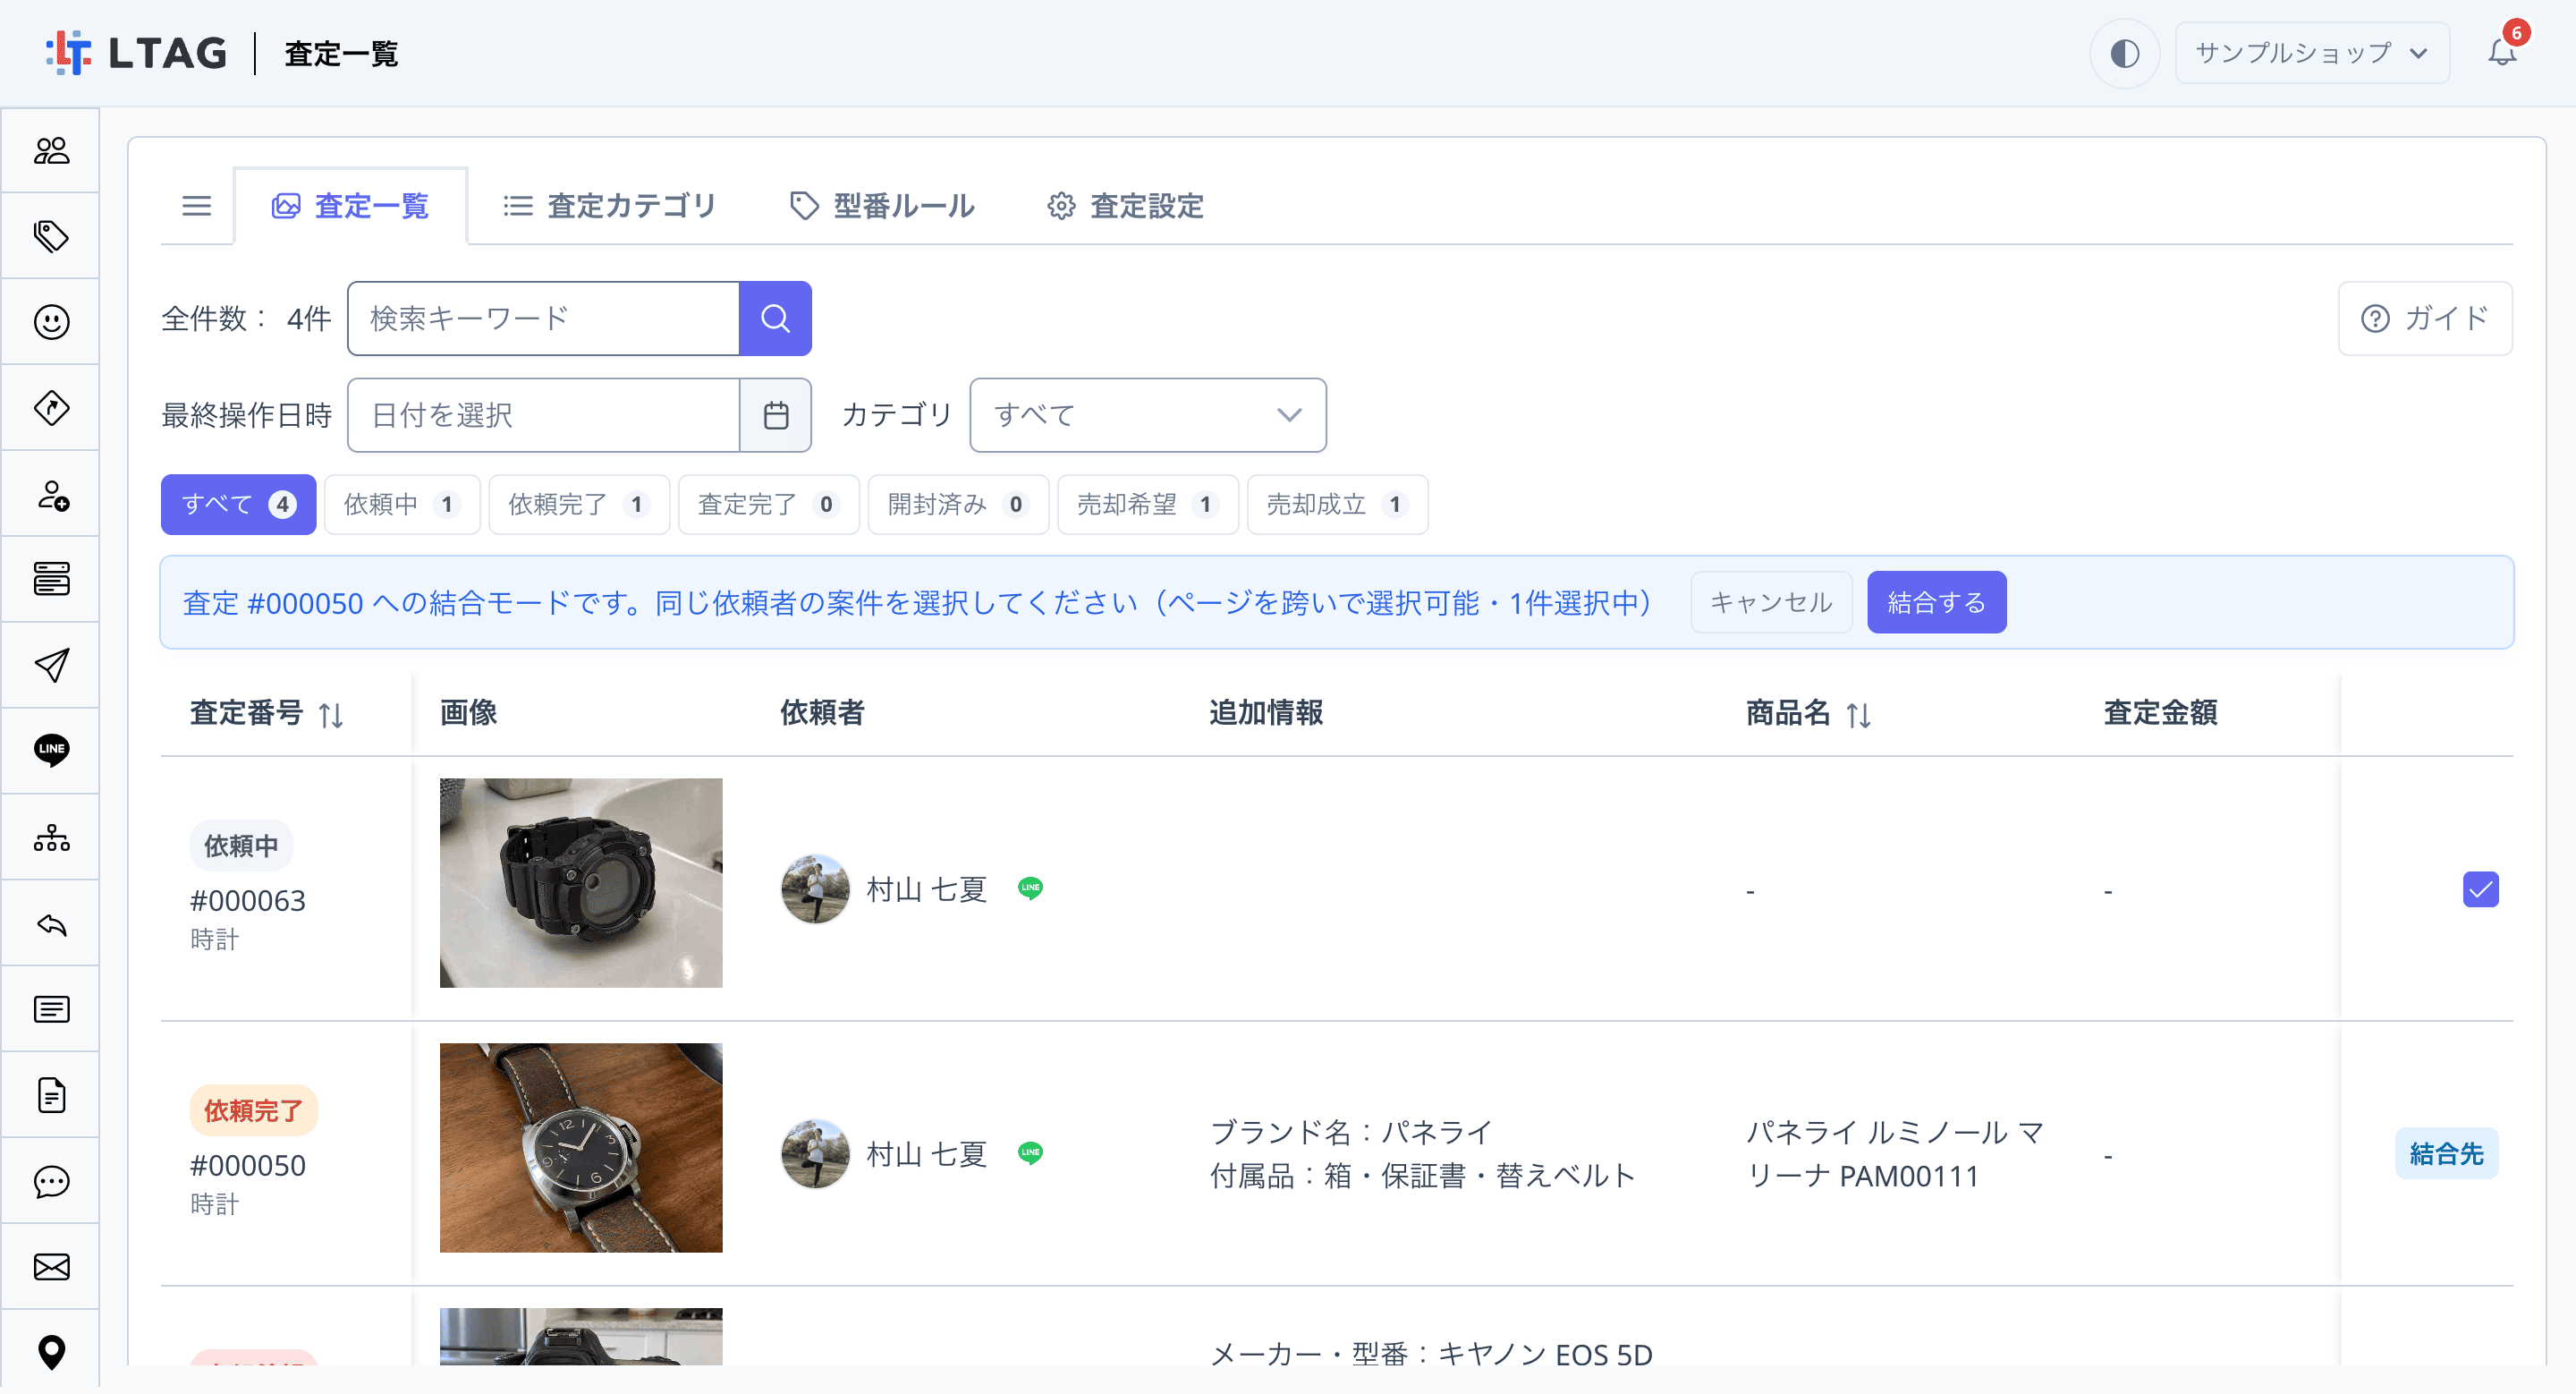This screenshot has height=1394, width=2576.
Task: Select the 査定一覧 tab
Action: click(350, 206)
